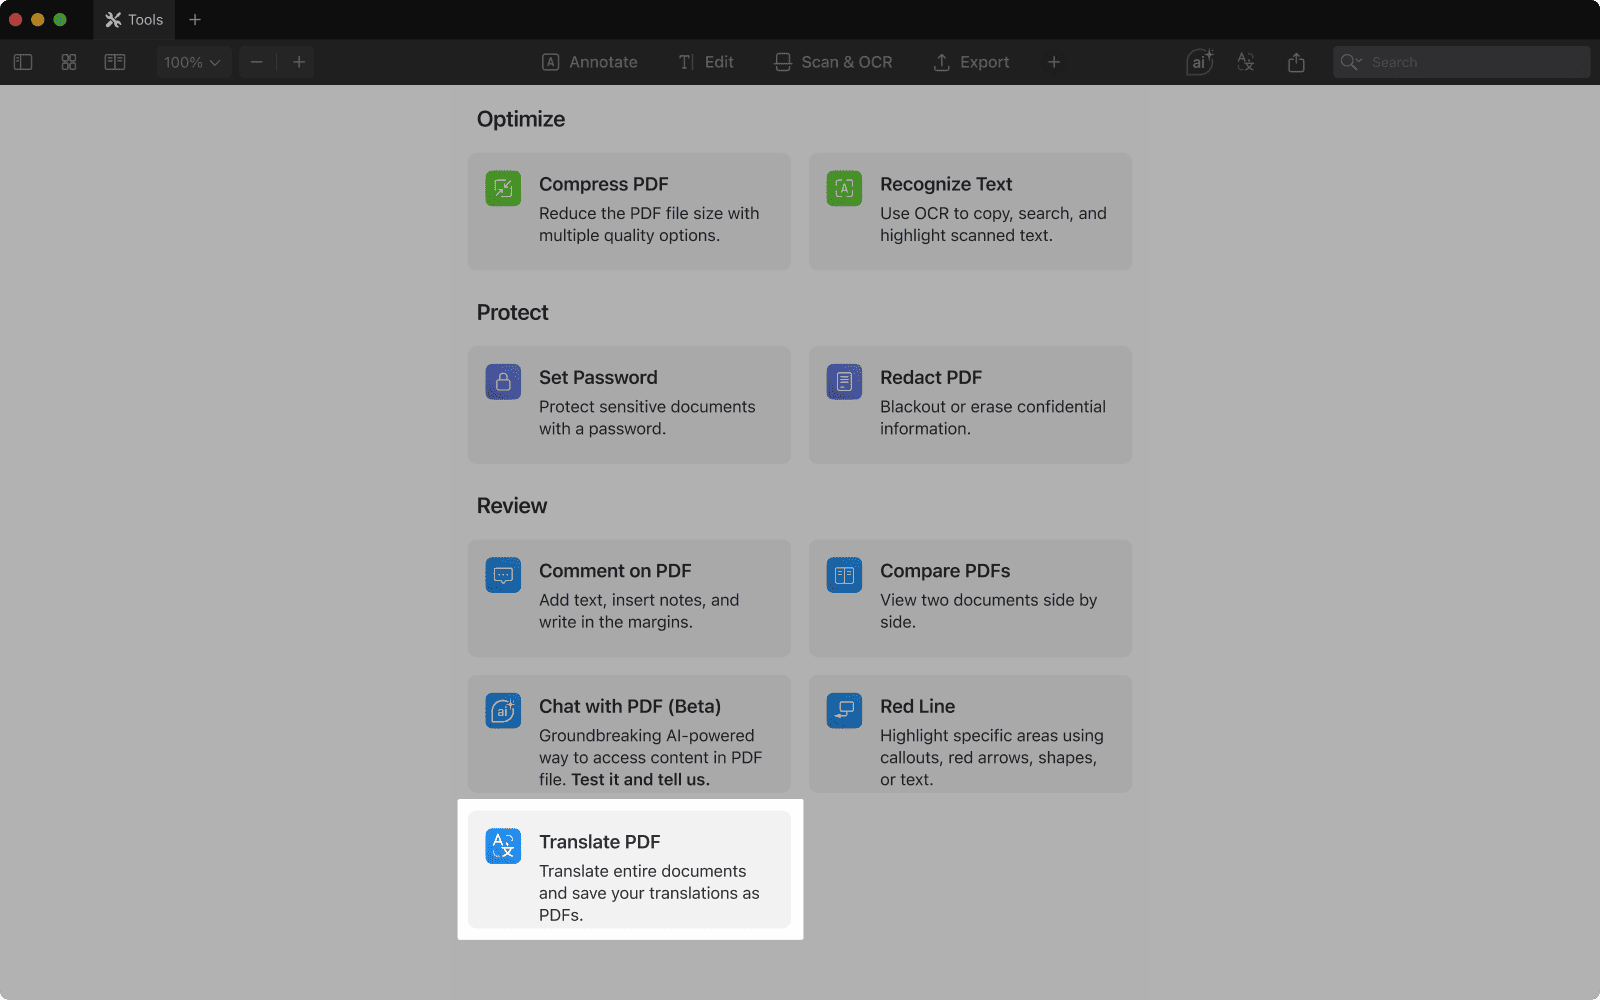Open the AI assistant icon in toolbar
The width and height of the screenshot is (1600, 1000).
(x=1199, y=62)
